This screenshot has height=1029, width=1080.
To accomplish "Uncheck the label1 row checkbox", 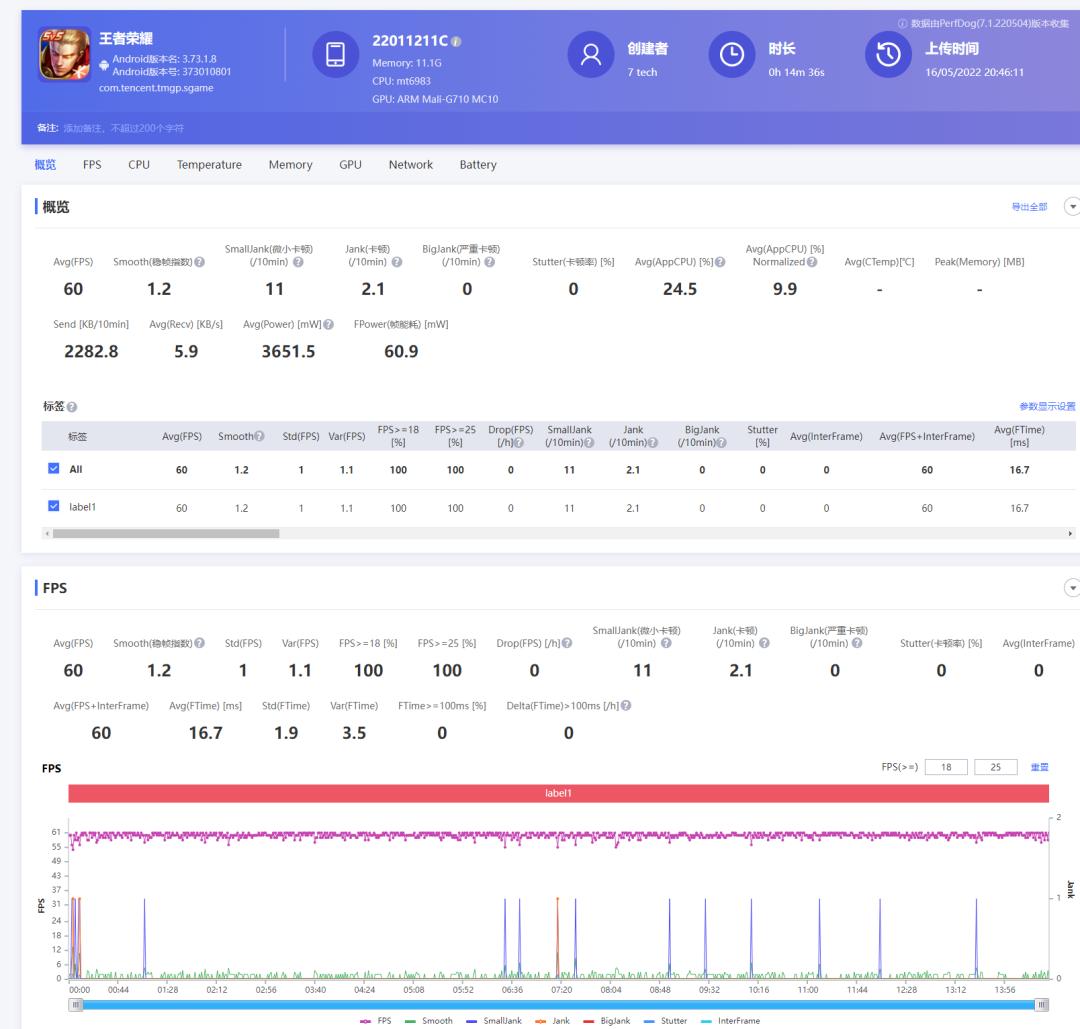I will pos(54,507).
